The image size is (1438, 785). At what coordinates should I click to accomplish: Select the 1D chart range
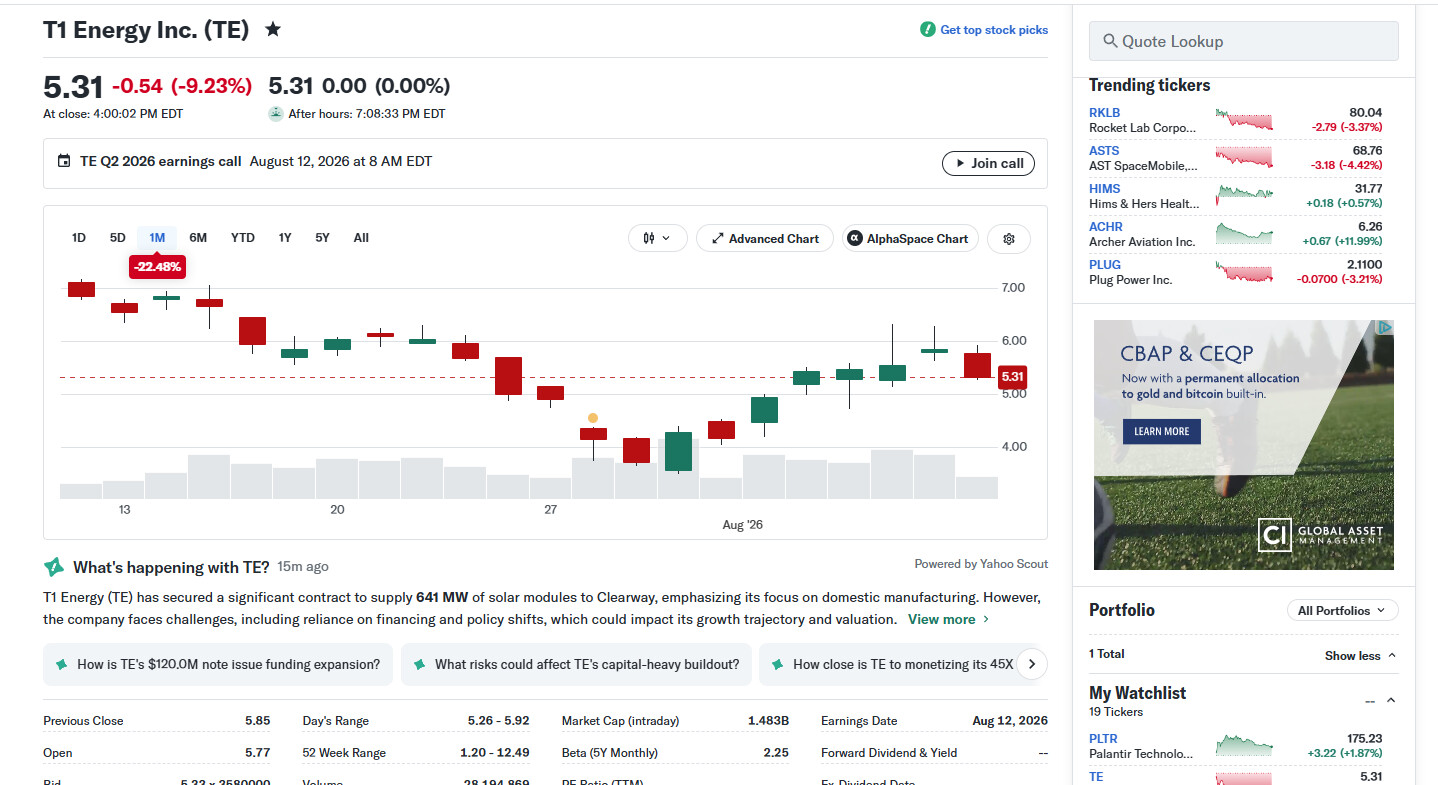click(79, 238)
